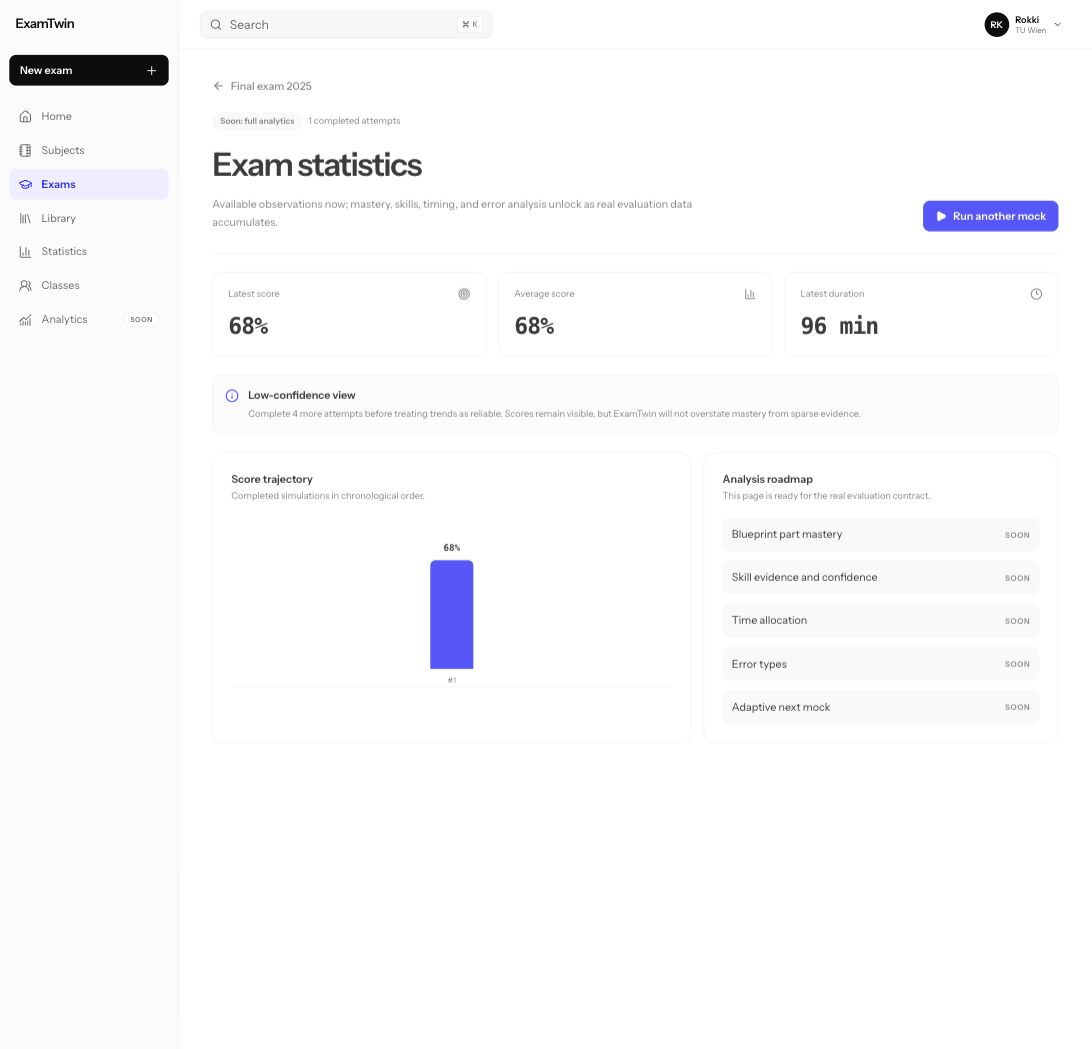Click the Average score chart icon
The image size is (1092, 1049).
[x=750, y=294]
